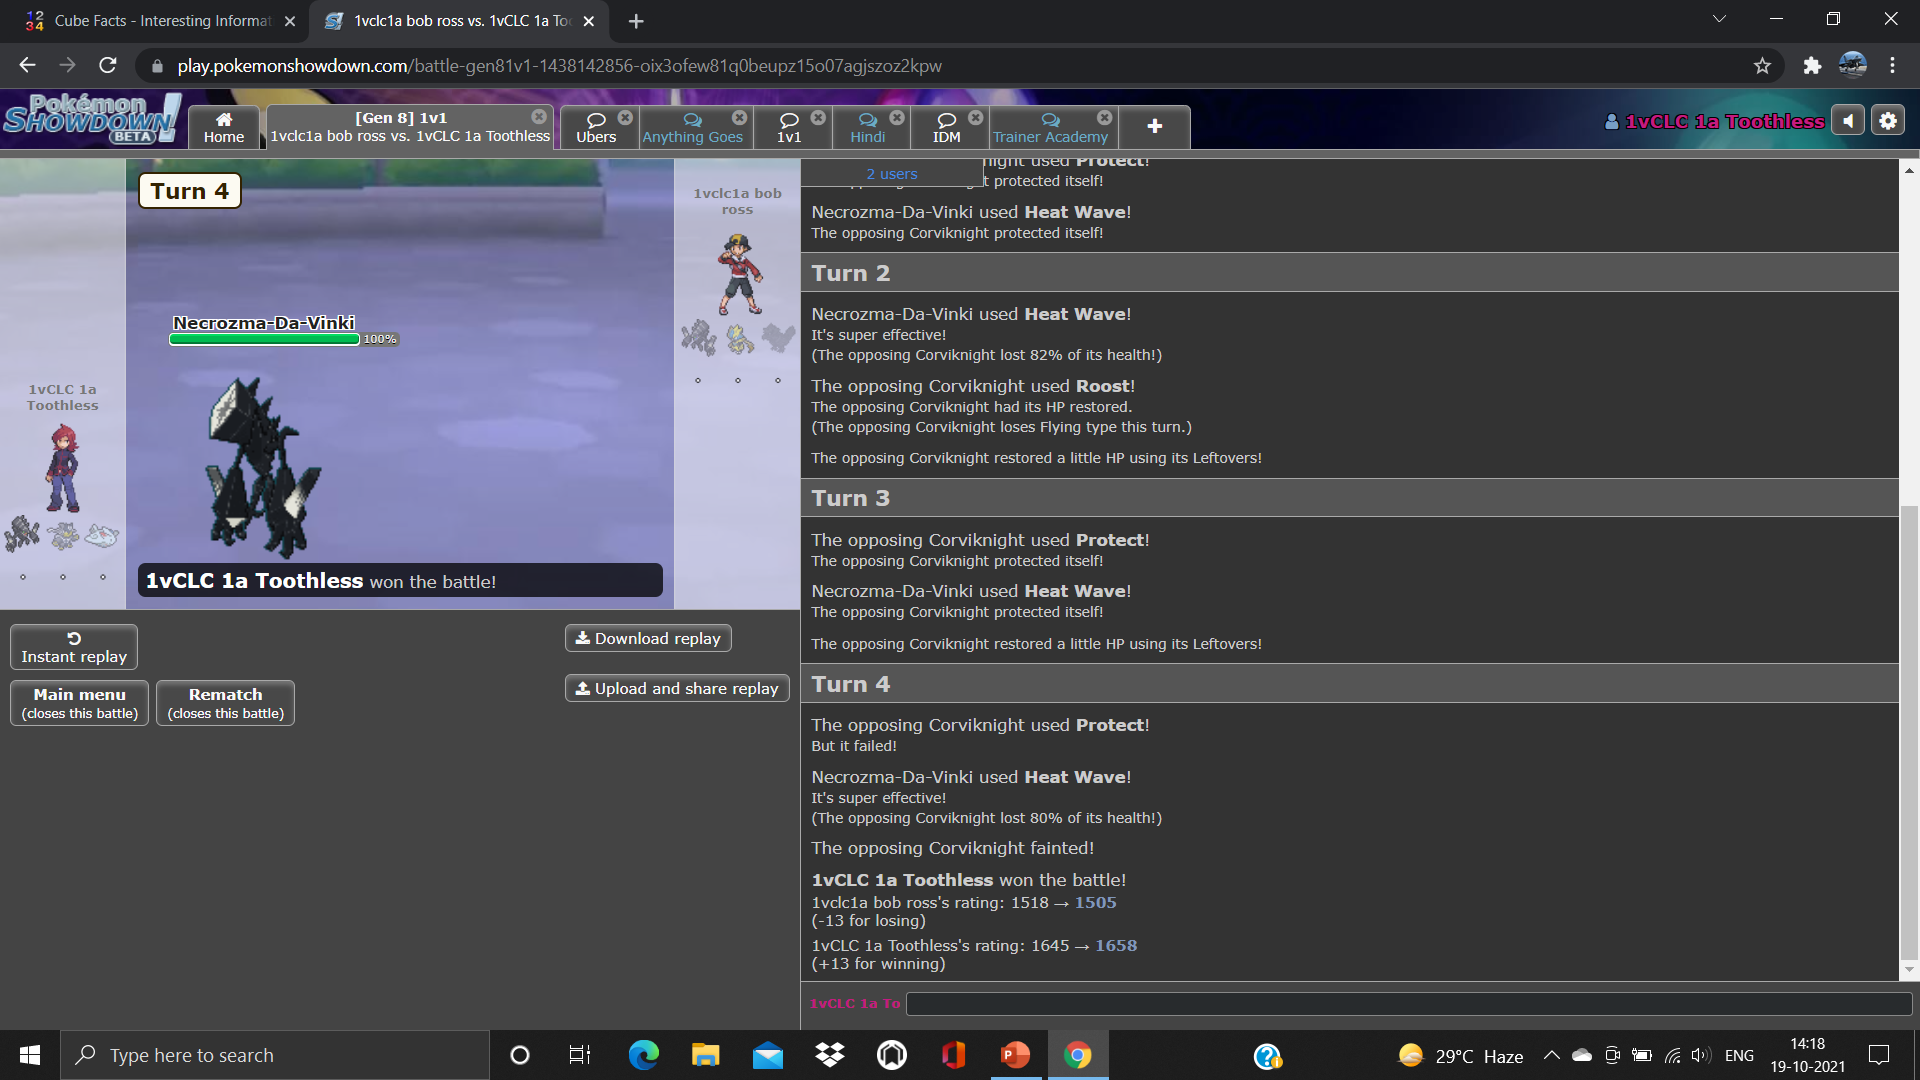Open Showdown options gear icon

click(1888, 121)
